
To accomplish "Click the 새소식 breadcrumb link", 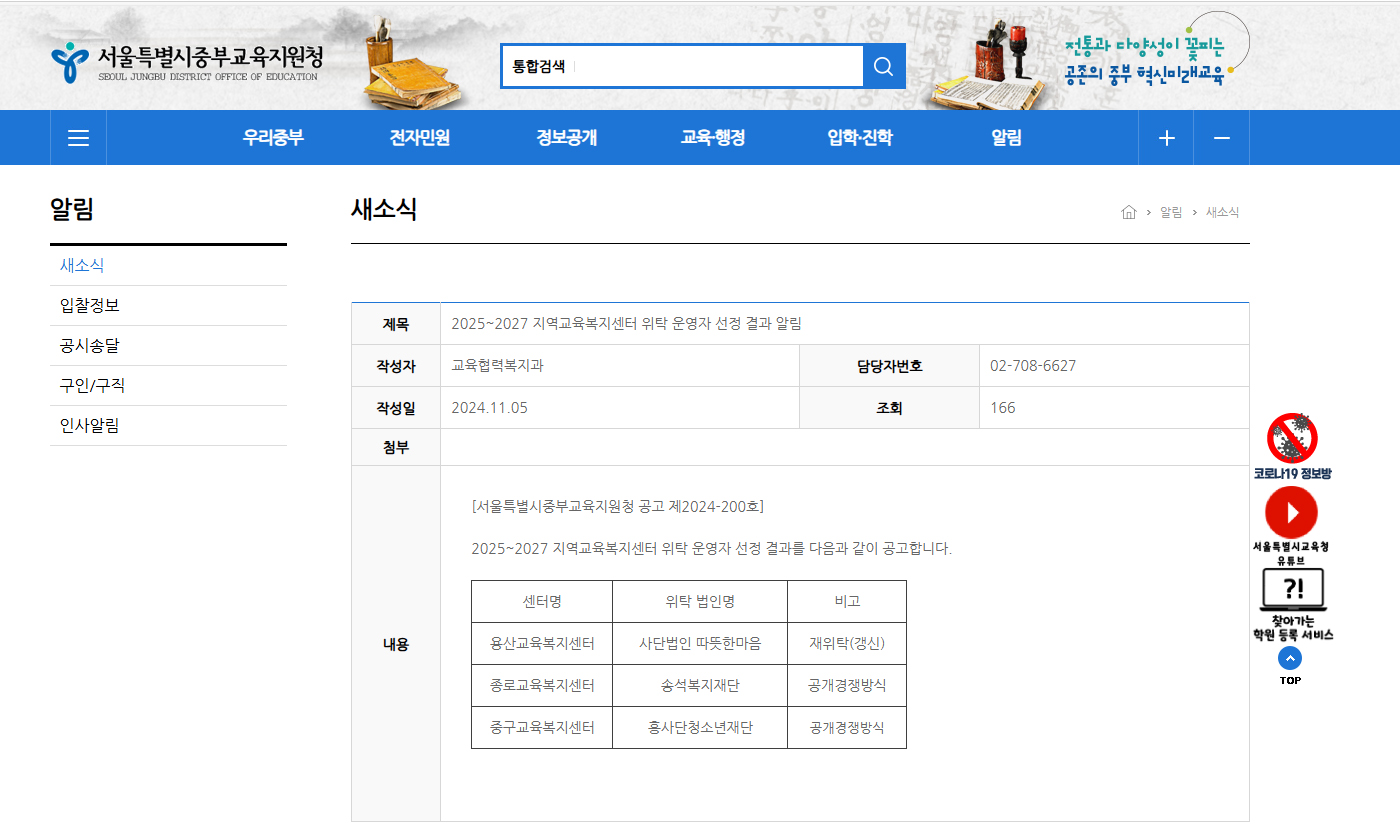I will [x=1222, y=212].
